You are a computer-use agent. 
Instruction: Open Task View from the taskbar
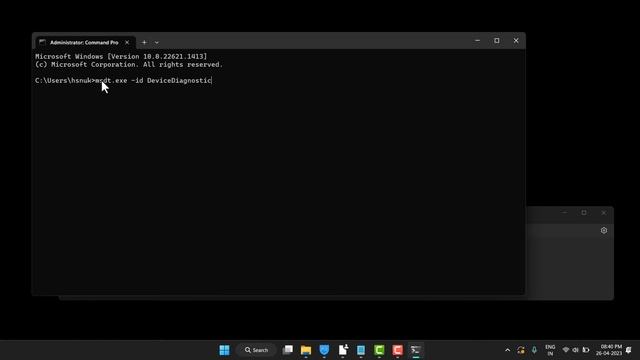288,350
